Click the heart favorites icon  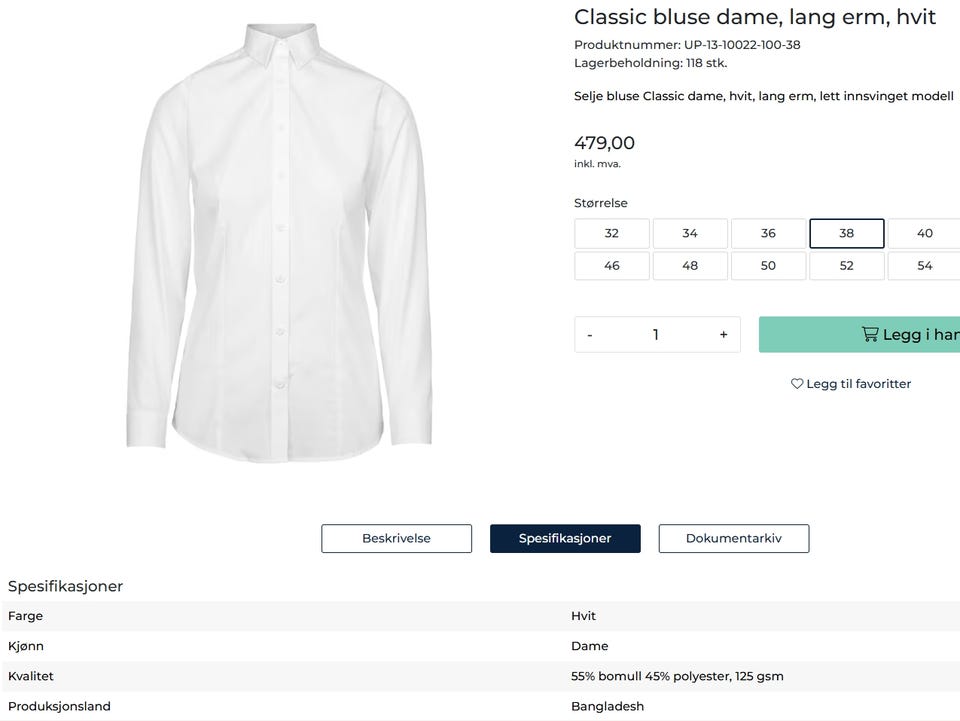point(797,384)
